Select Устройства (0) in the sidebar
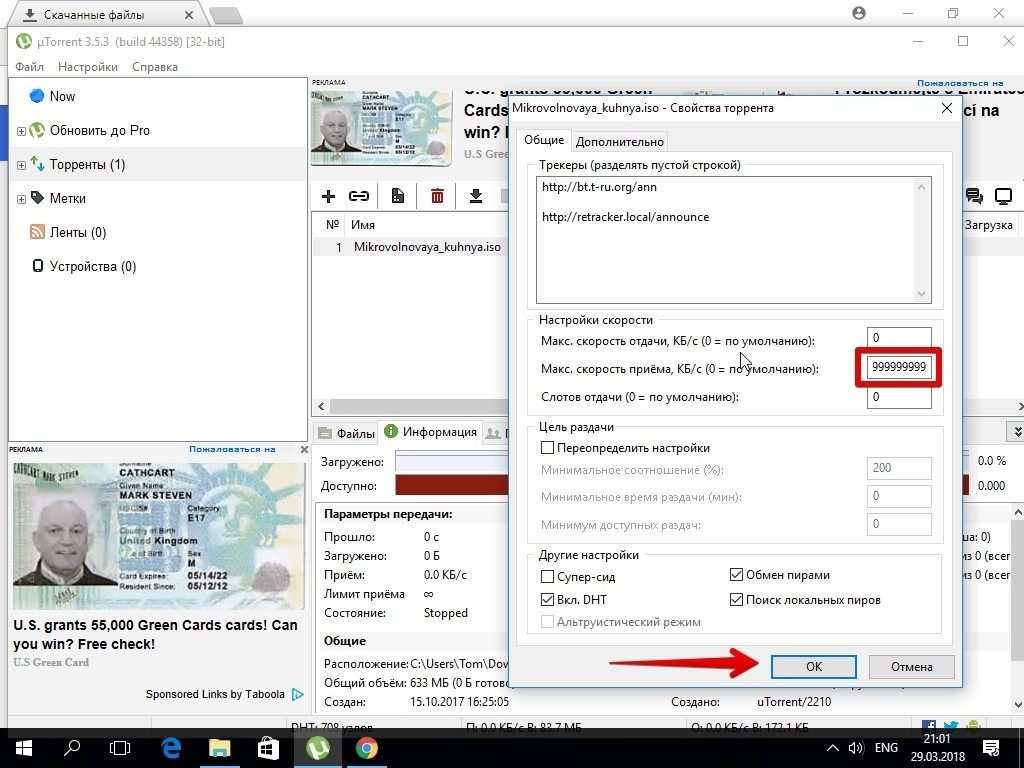Screen dimensions: 1024x768 click(x=93, y=266)
